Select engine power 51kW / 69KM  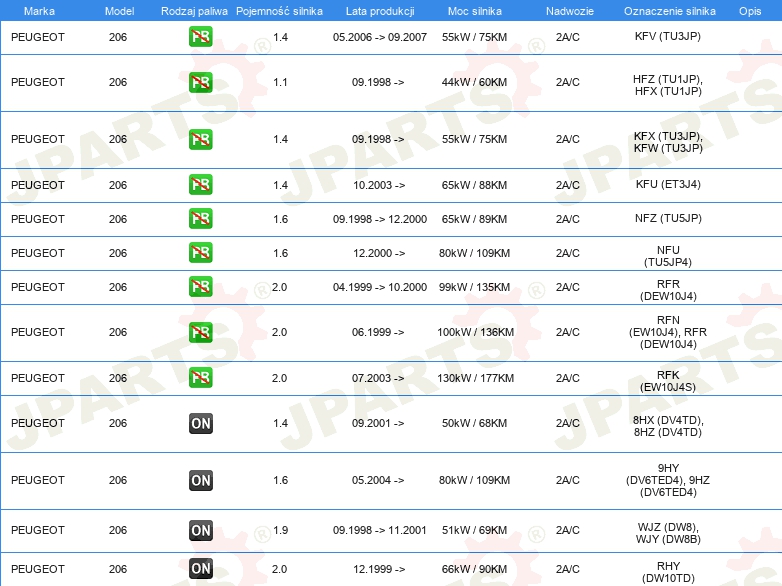tap(474, 530)
